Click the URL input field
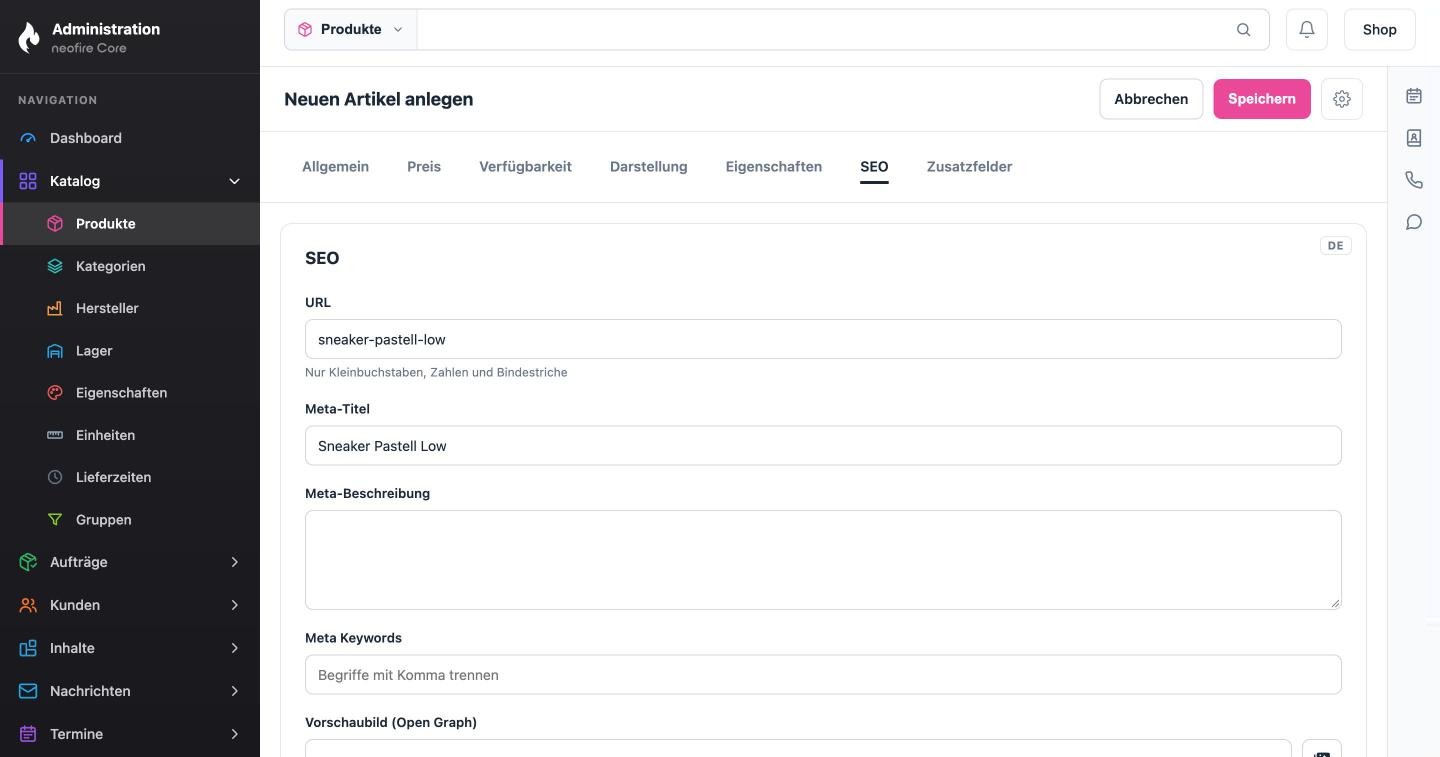The image size is (1440, 757). [823, 339]
